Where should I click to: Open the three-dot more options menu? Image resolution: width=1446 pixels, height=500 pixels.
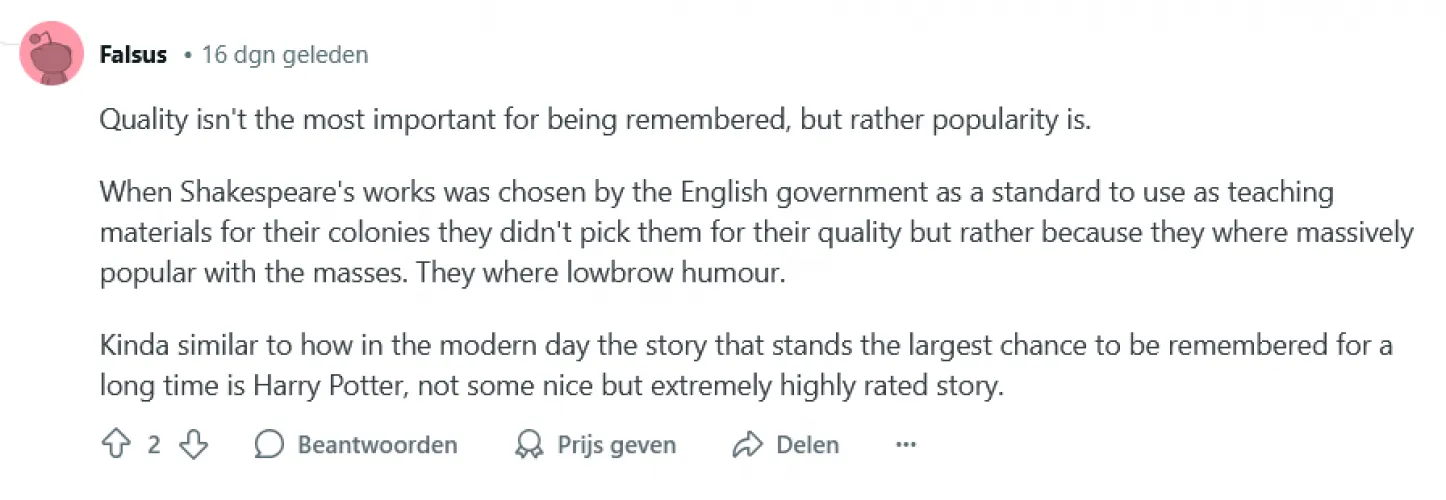pyautogui.click(x=906, y=445)
